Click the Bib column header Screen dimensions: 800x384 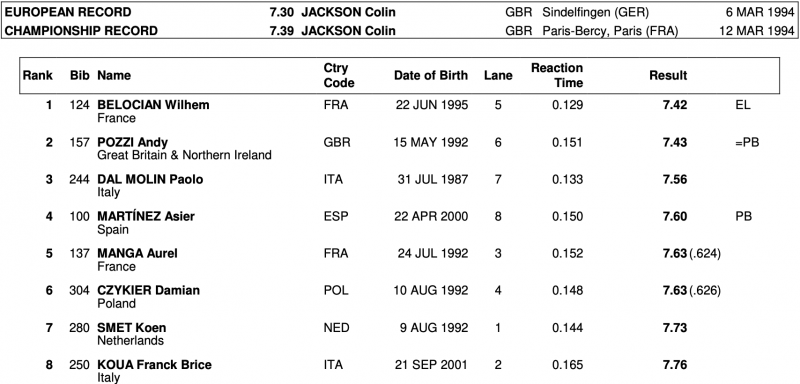coord(80,75)
